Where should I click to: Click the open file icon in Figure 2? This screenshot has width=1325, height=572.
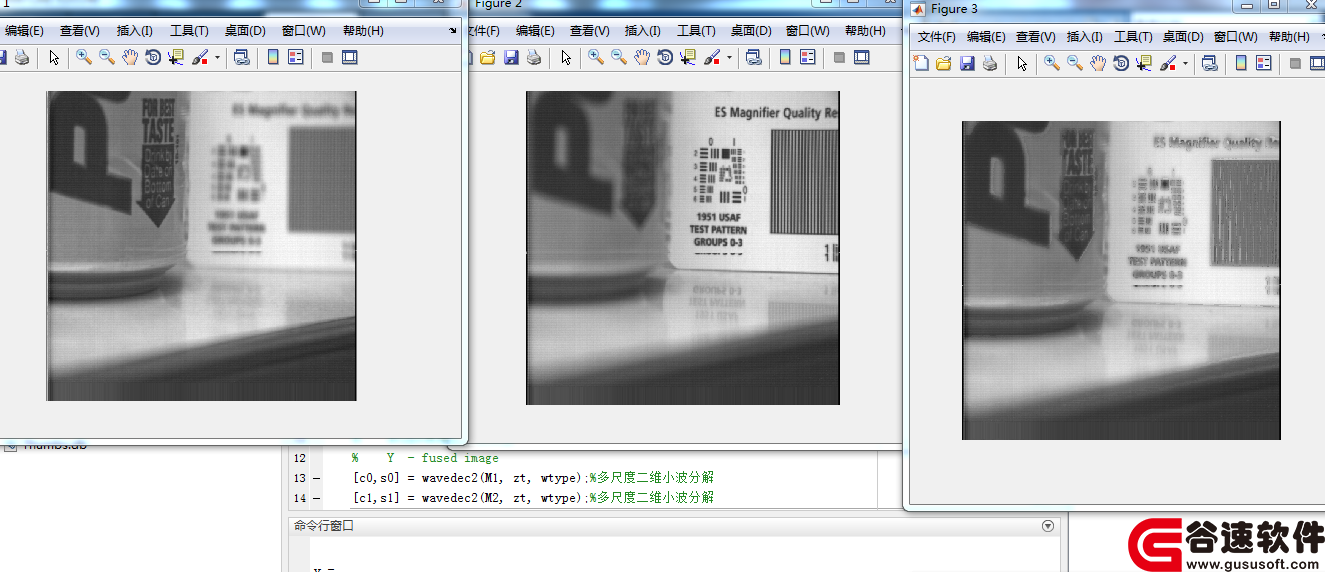pyautogui.click(x=488, y=58)
